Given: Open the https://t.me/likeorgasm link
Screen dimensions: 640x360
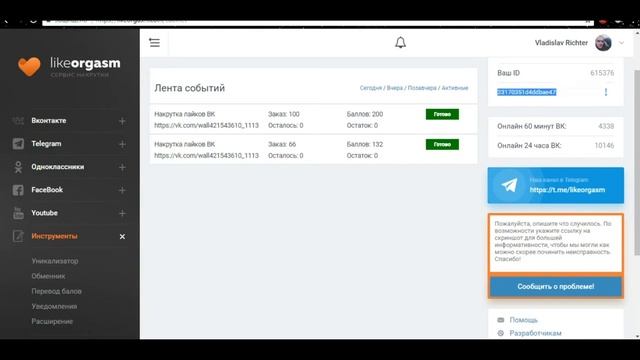Looking at the screenshot, I should click(x=567, y=190).
